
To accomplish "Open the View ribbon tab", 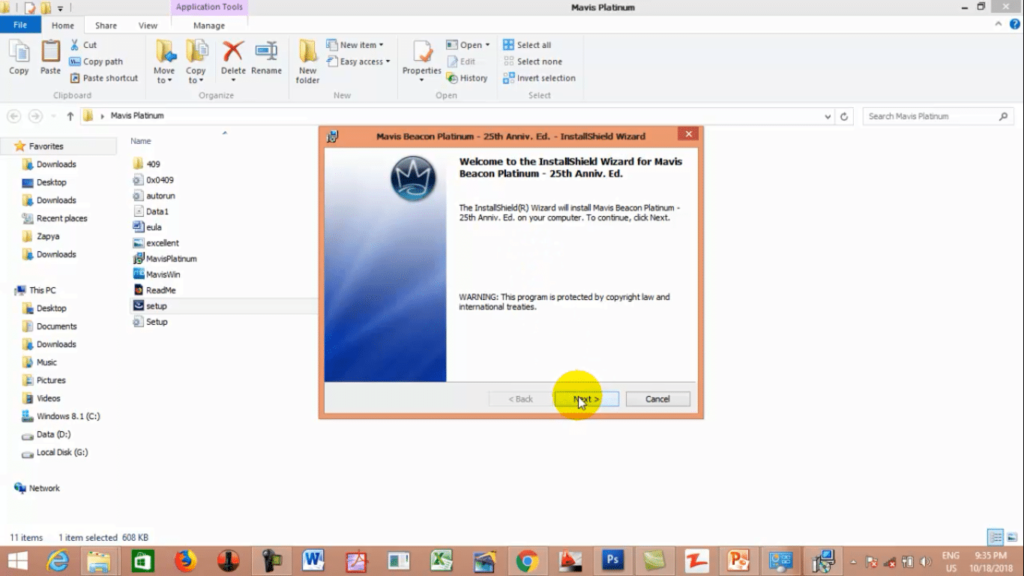I will [148, 25].
